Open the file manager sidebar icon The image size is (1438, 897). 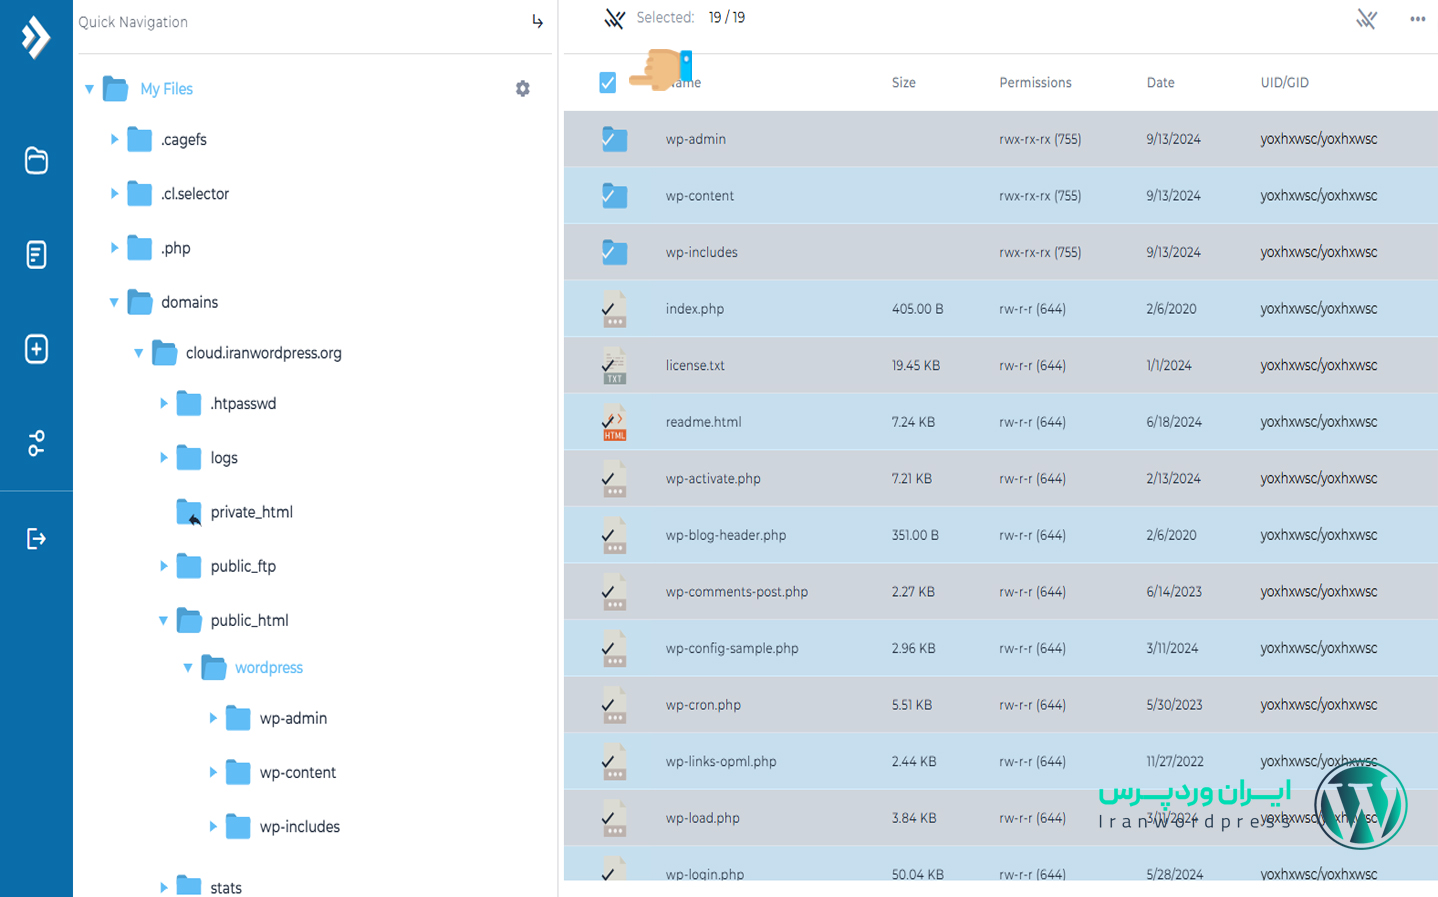pyautogui.click(x=36, y=160)
